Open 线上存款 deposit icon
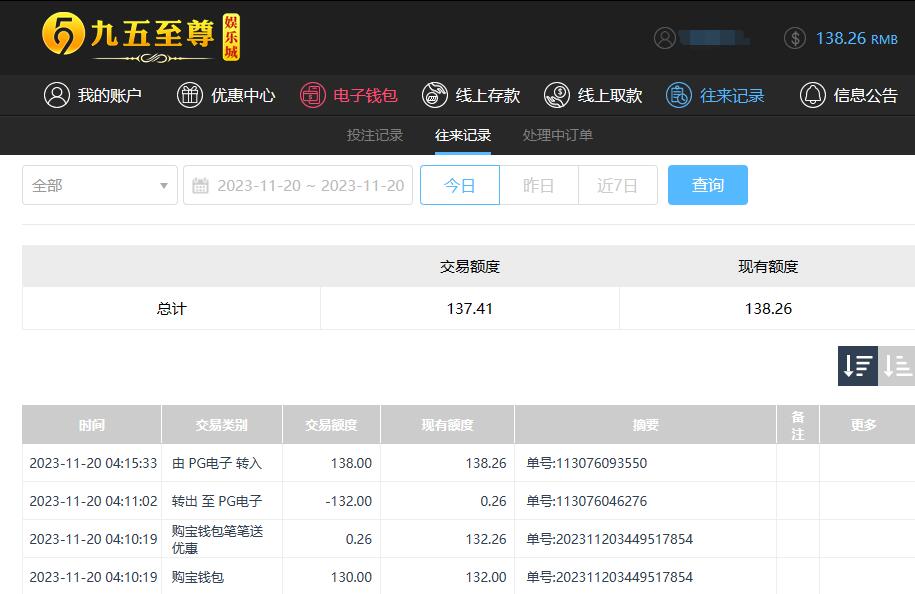Screen dimensions: 915x594 (x=434, y=95)
